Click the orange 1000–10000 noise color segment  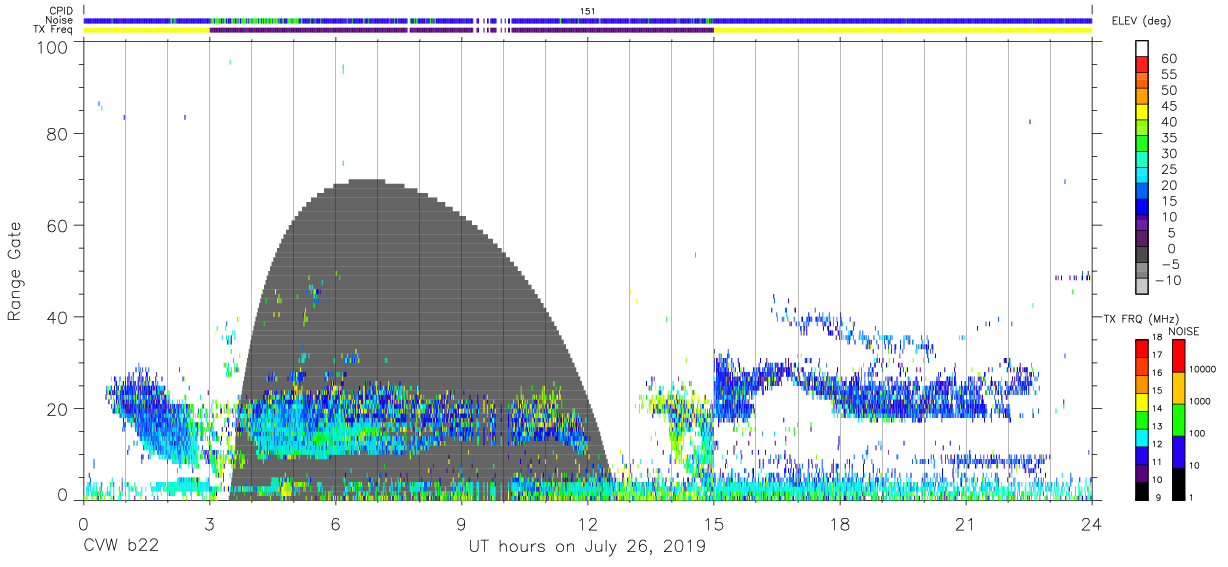tap(1178, 387)
